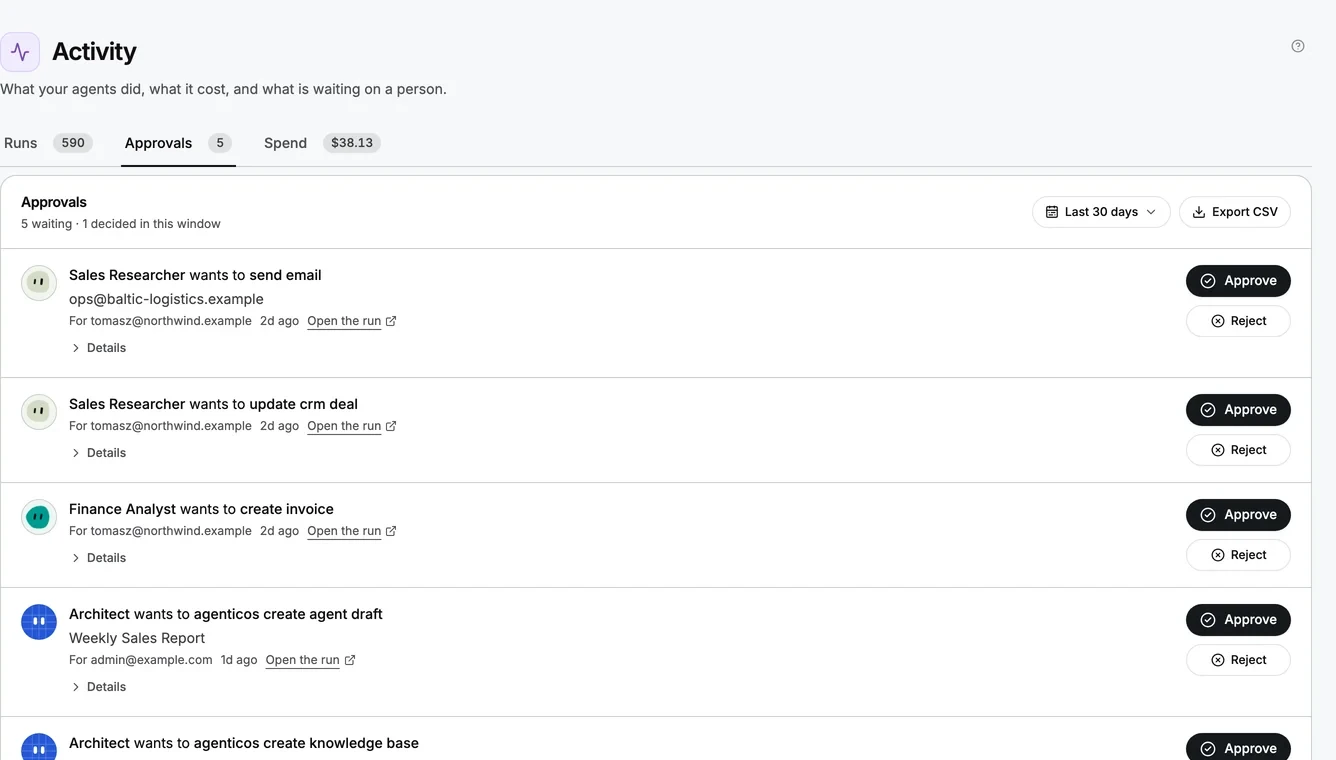The width and height of the screenshot is (1336, 760).
Task: Open the help question-mark icon
Action: click(x=1298, y=46)
